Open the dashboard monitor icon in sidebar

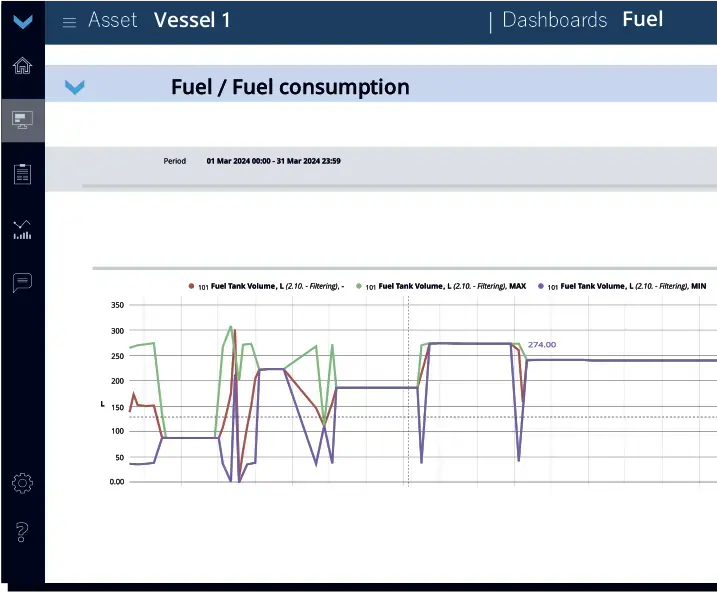(x=22, y=121)
